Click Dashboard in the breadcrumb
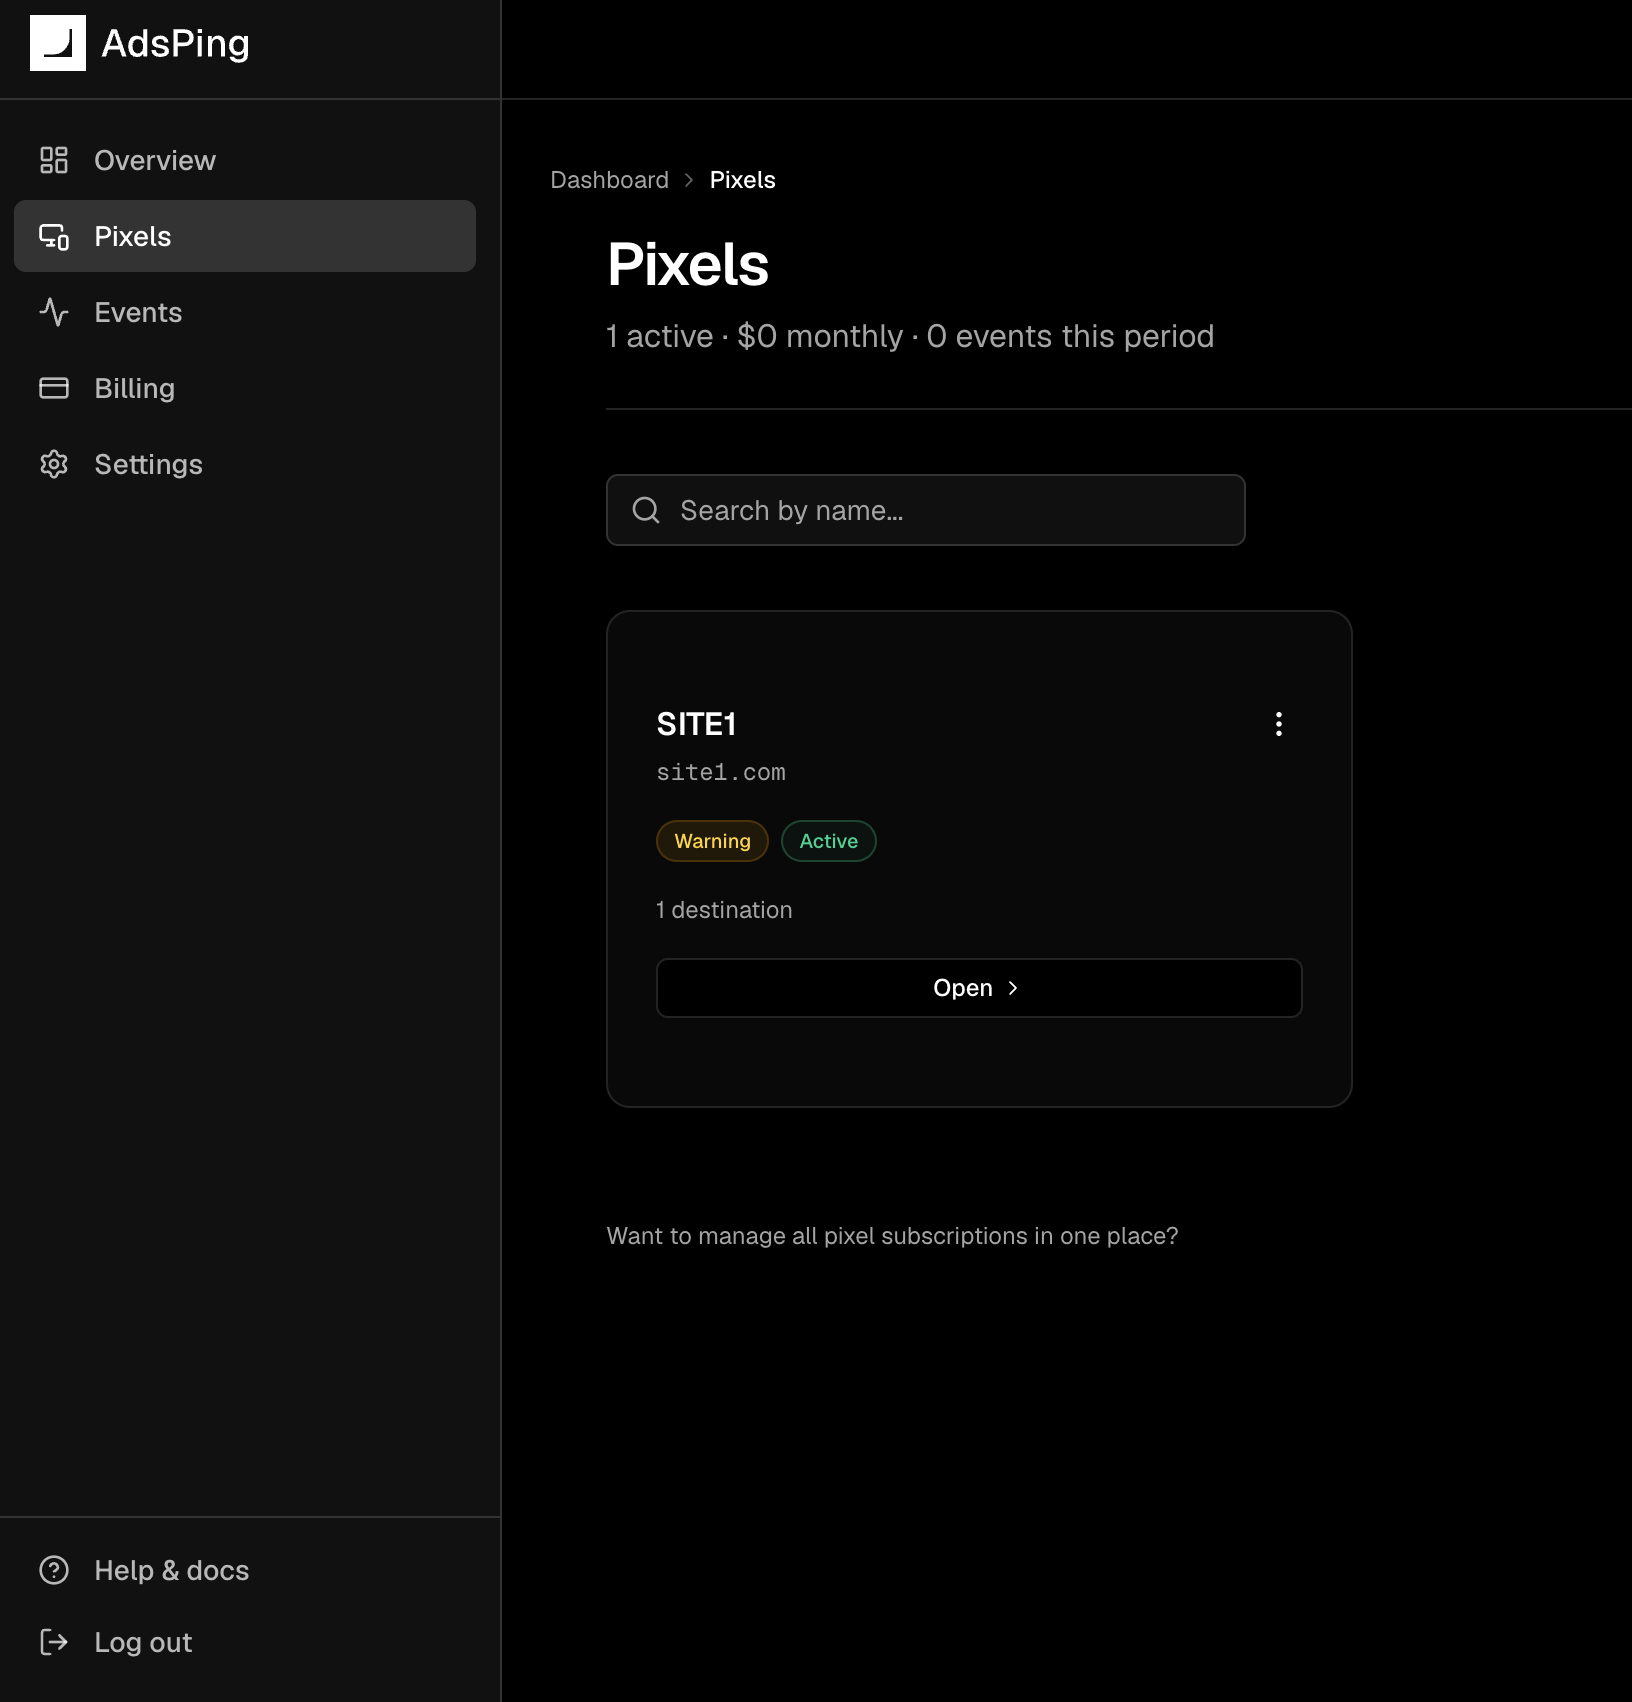 tap(609, 180)
